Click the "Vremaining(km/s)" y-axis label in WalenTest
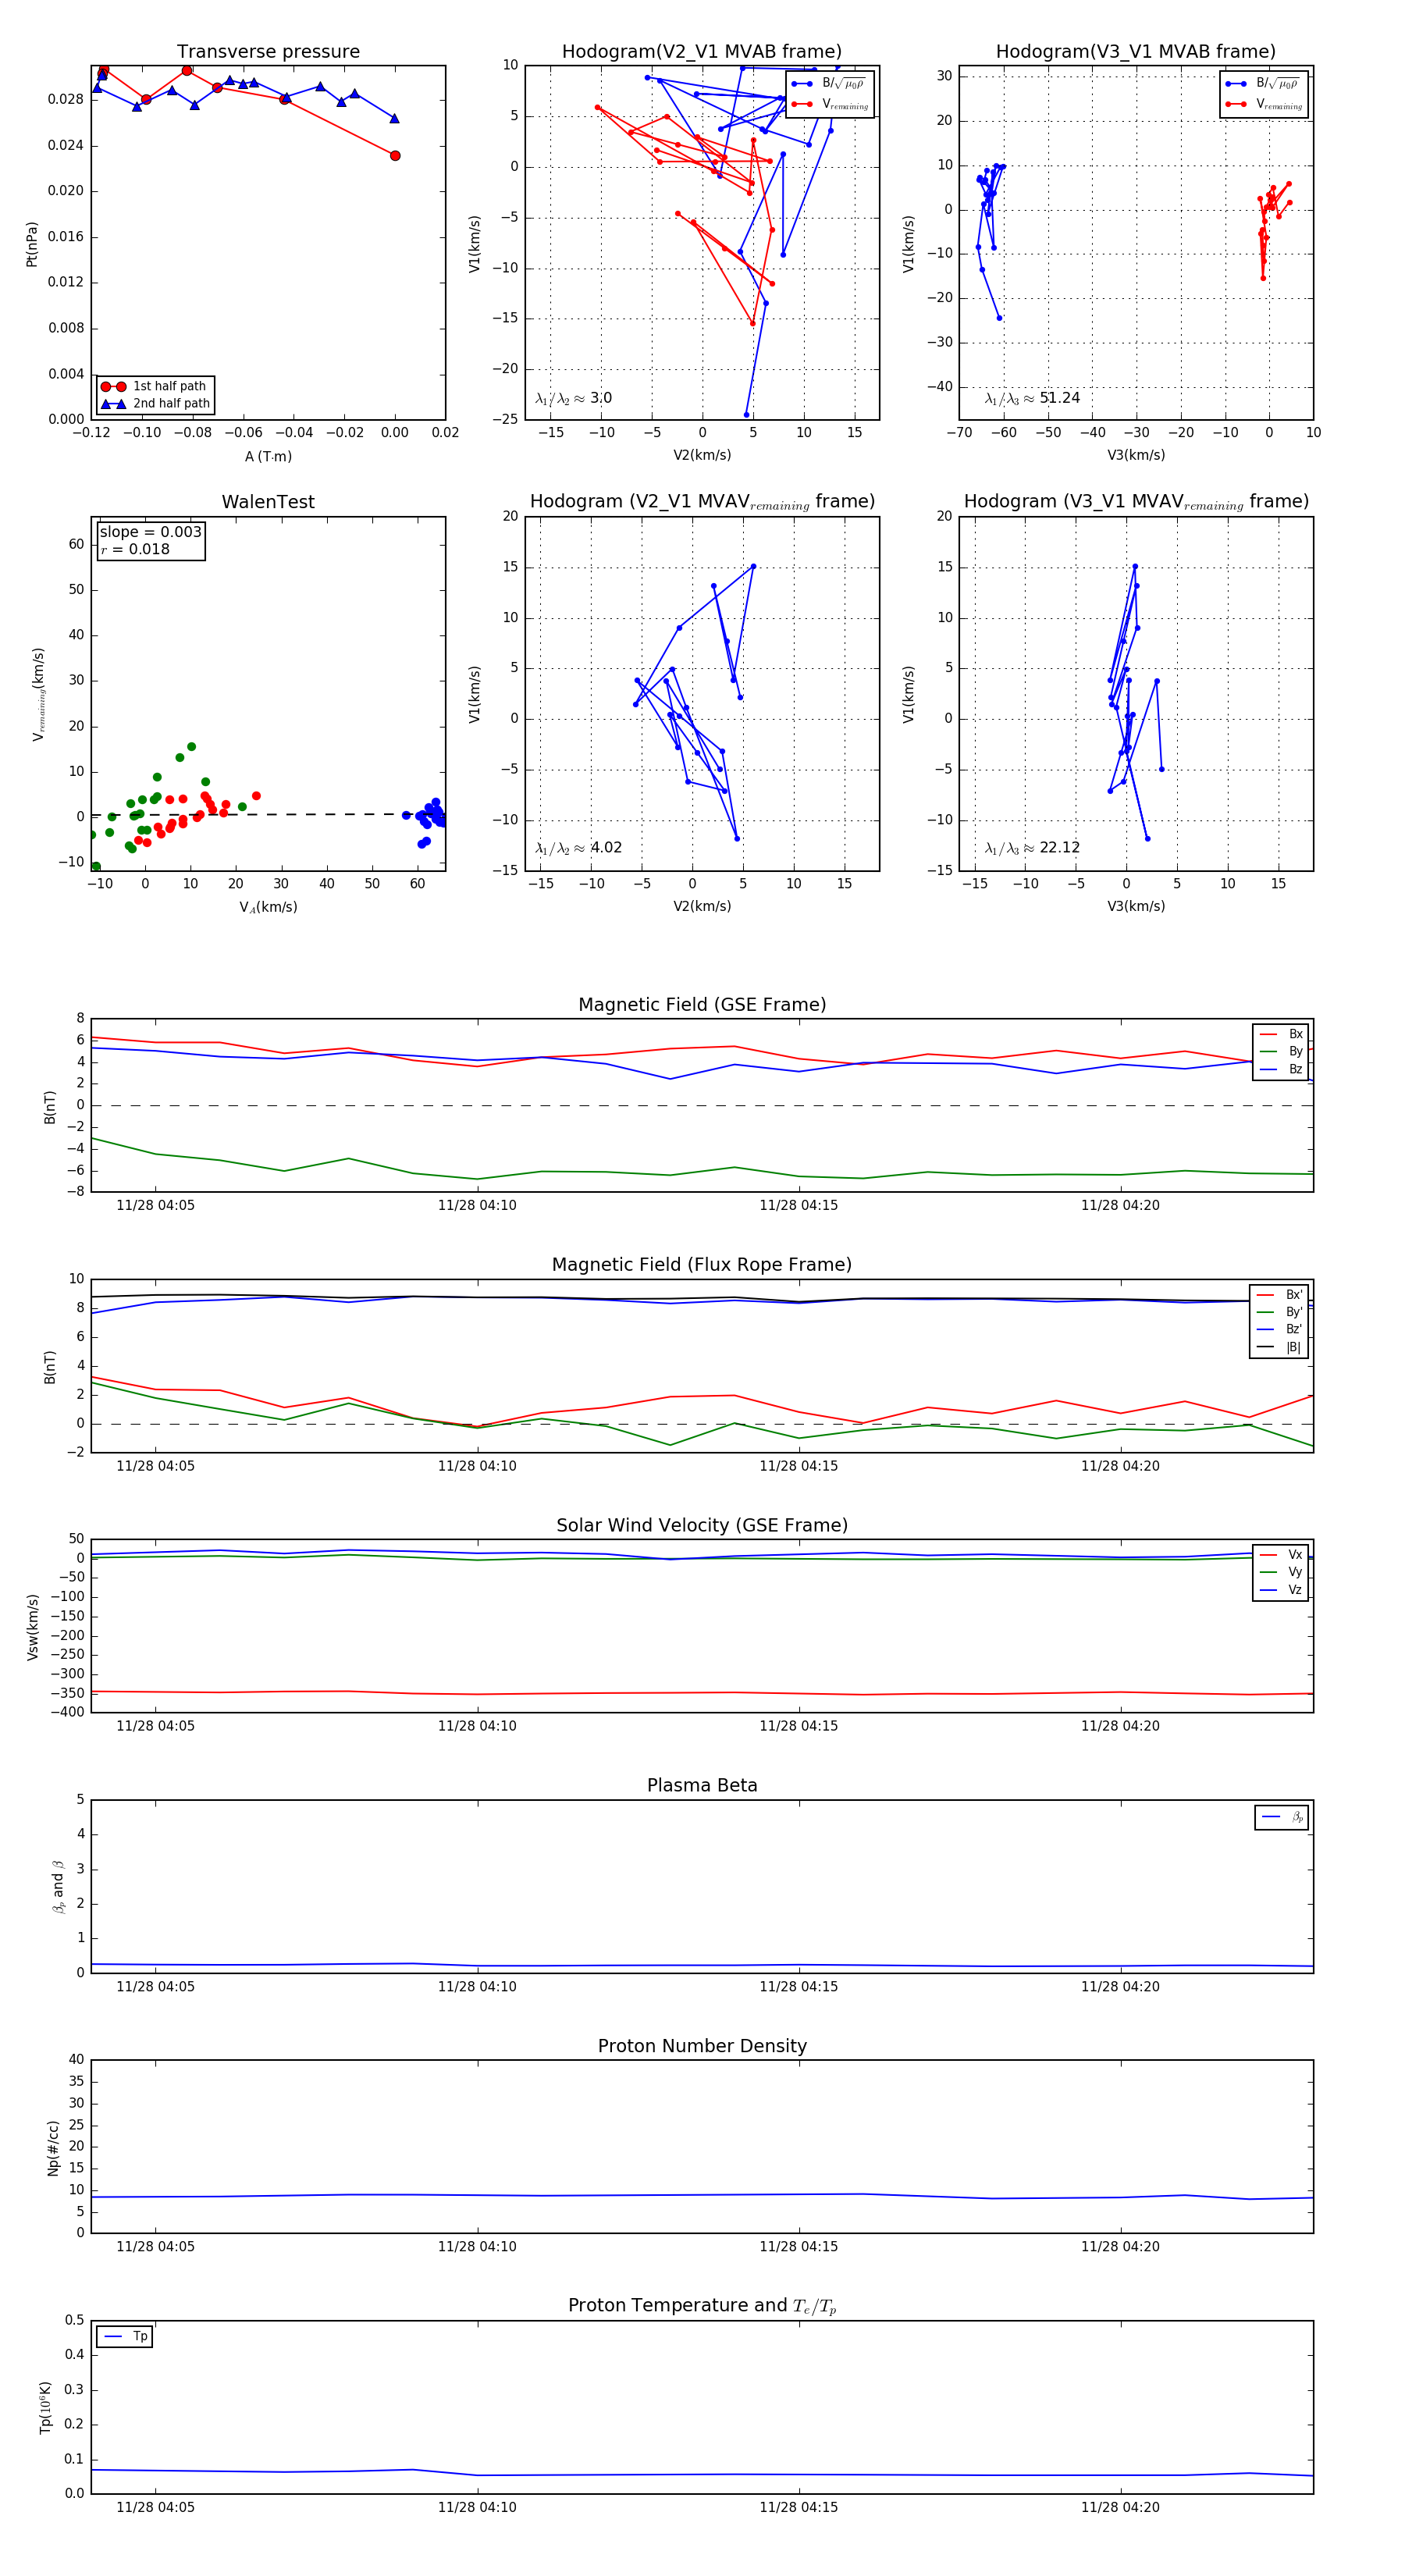 coord(38,694)
